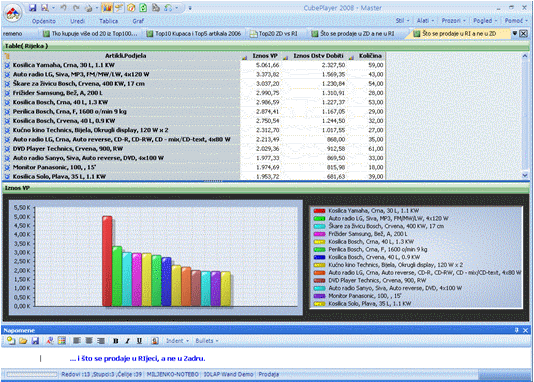Click the table corner icon left of Artikli.Podjela
Image resolution: width=534 pixels, height=382 pixels.
pyautogui.click(x=7, y=56)
